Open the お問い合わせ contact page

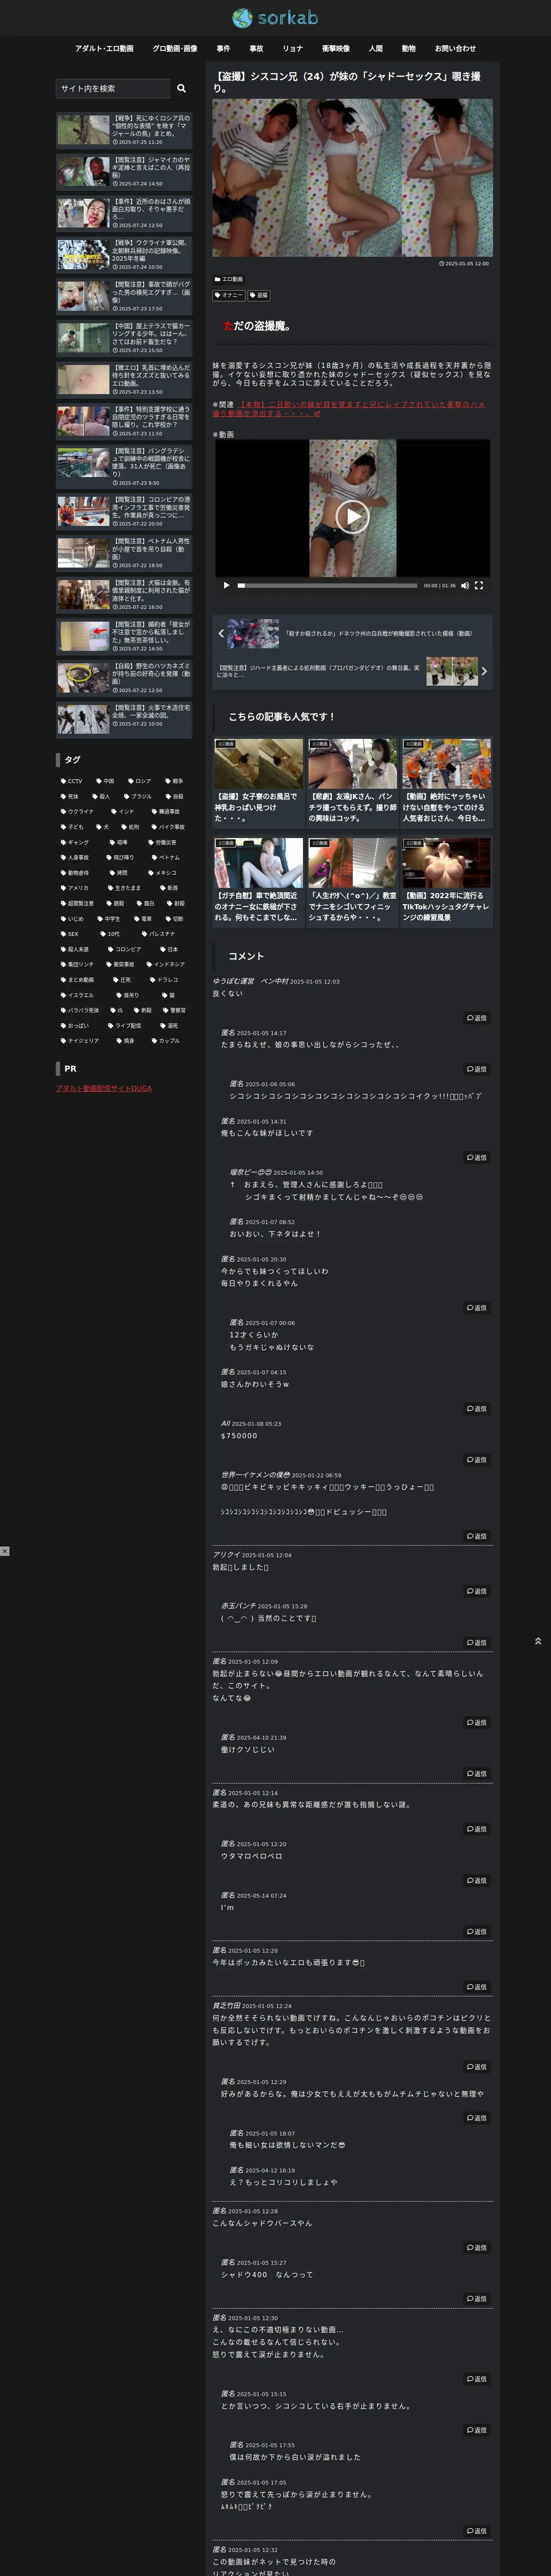tap(455, 48)
